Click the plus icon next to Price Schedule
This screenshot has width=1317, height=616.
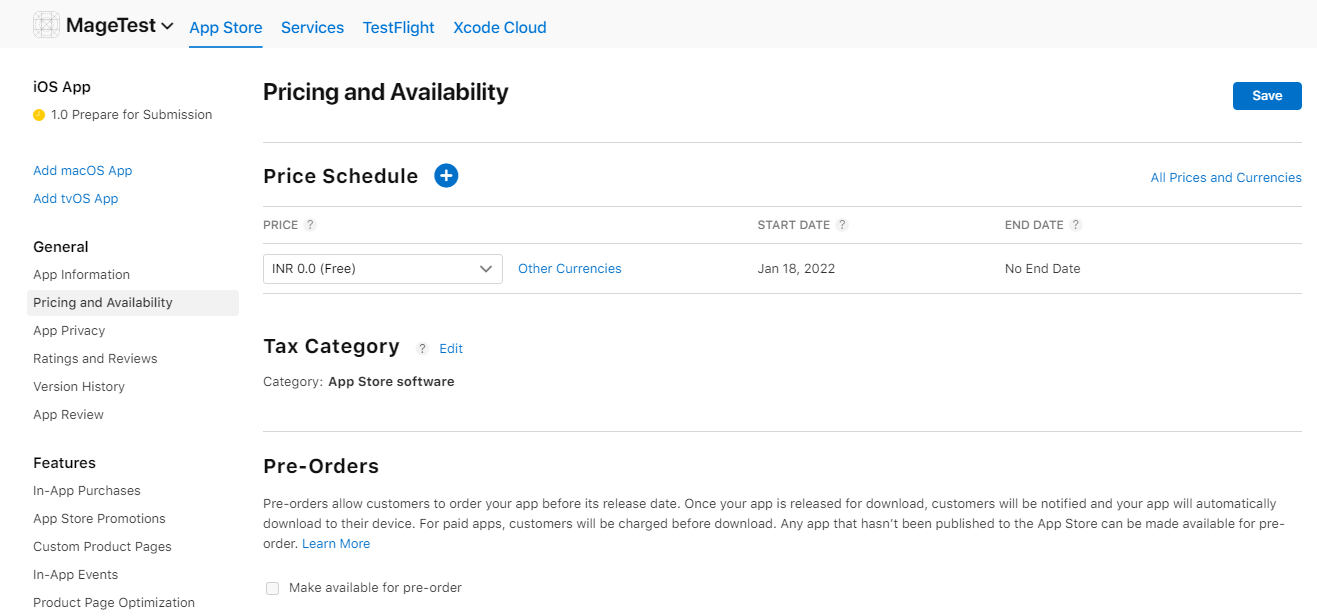pos(446,175)
